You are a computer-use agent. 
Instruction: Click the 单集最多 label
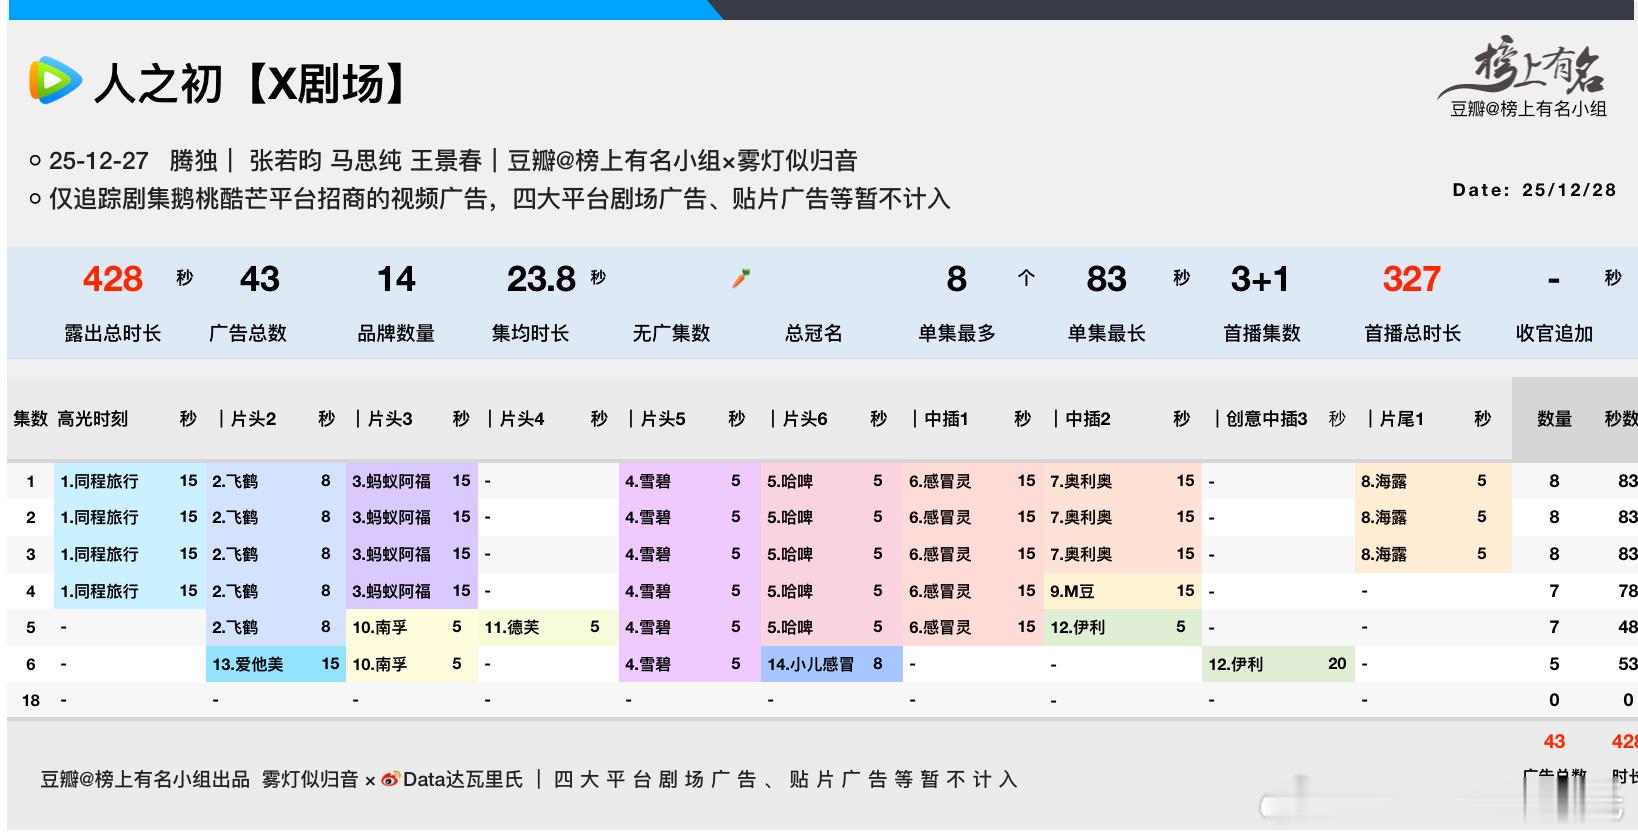click(957, 333)
